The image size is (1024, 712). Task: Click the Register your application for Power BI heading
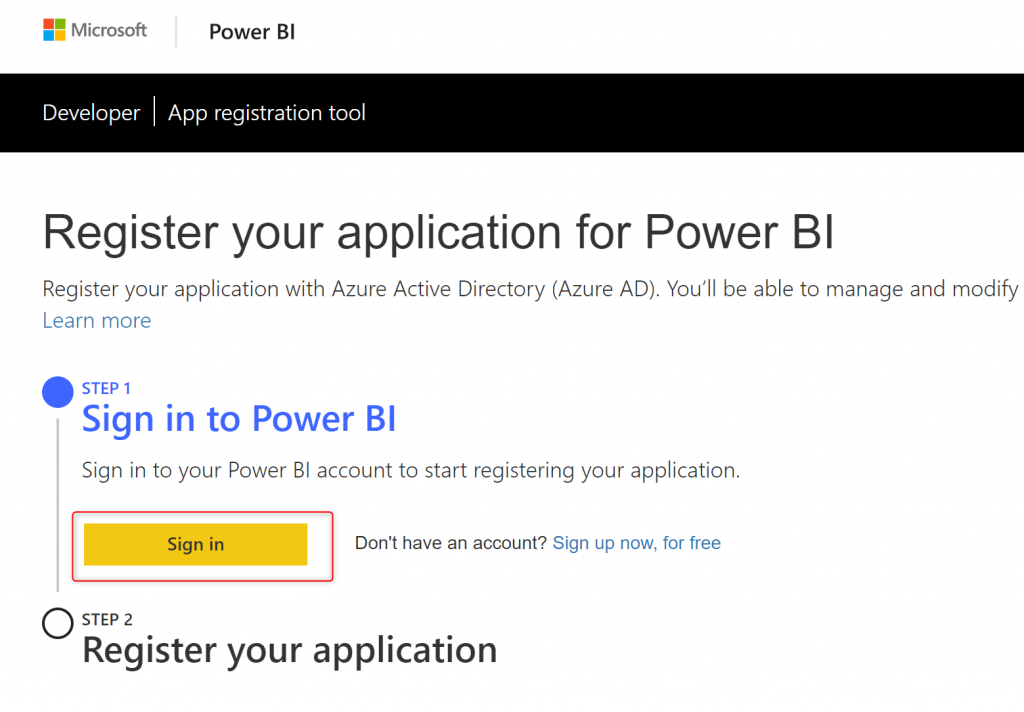438,233
